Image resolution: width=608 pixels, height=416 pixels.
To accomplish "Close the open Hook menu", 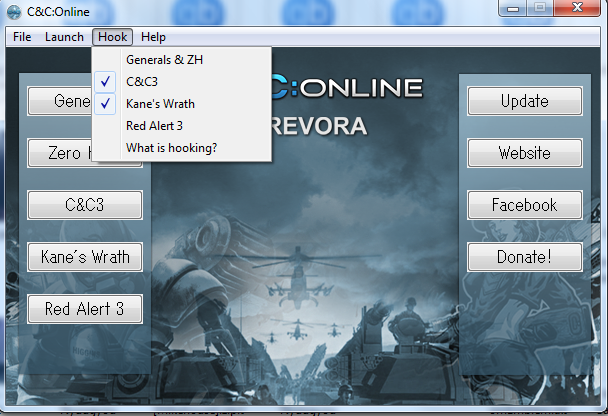I will 112,37.
